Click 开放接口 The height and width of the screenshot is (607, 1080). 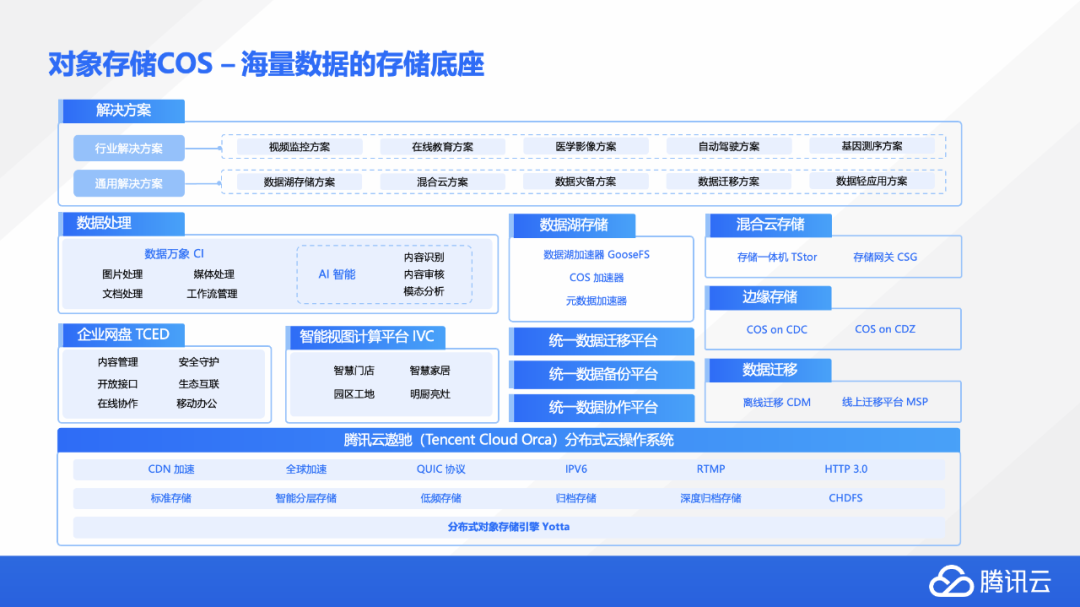pos(118,384)
